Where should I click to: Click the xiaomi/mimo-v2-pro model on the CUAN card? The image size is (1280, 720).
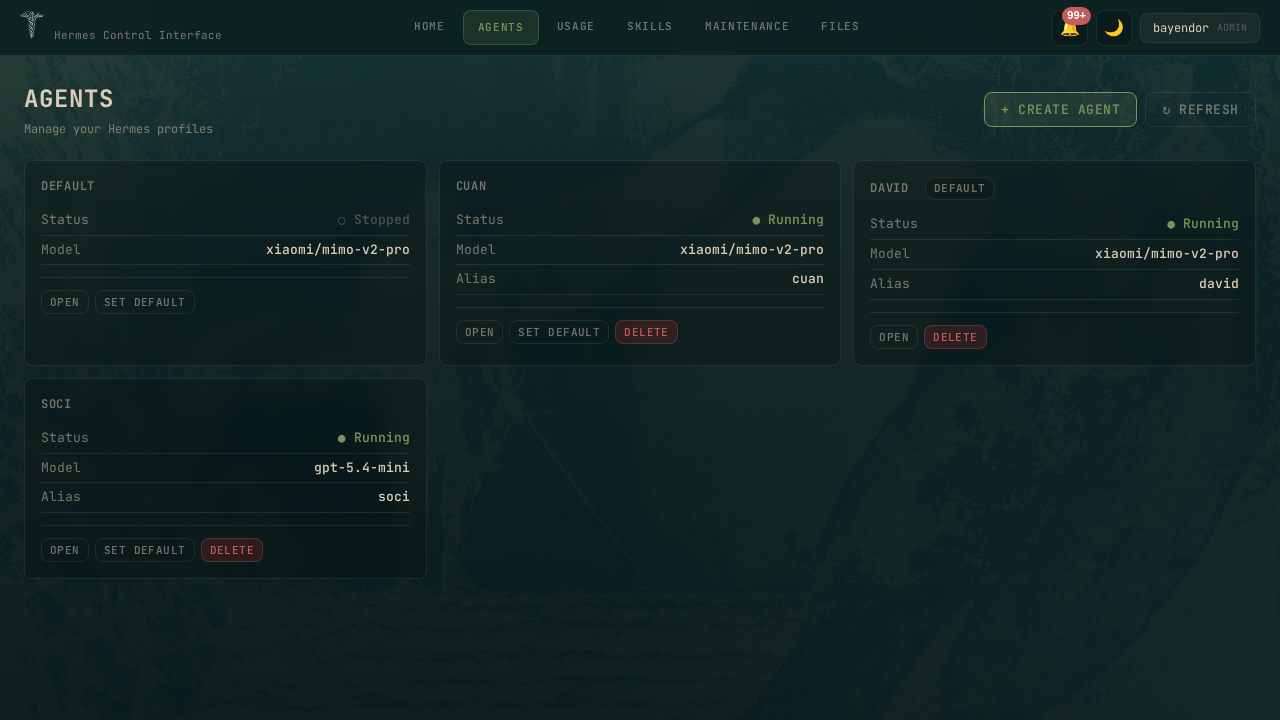pyautogui.click(x=752, y=250)
